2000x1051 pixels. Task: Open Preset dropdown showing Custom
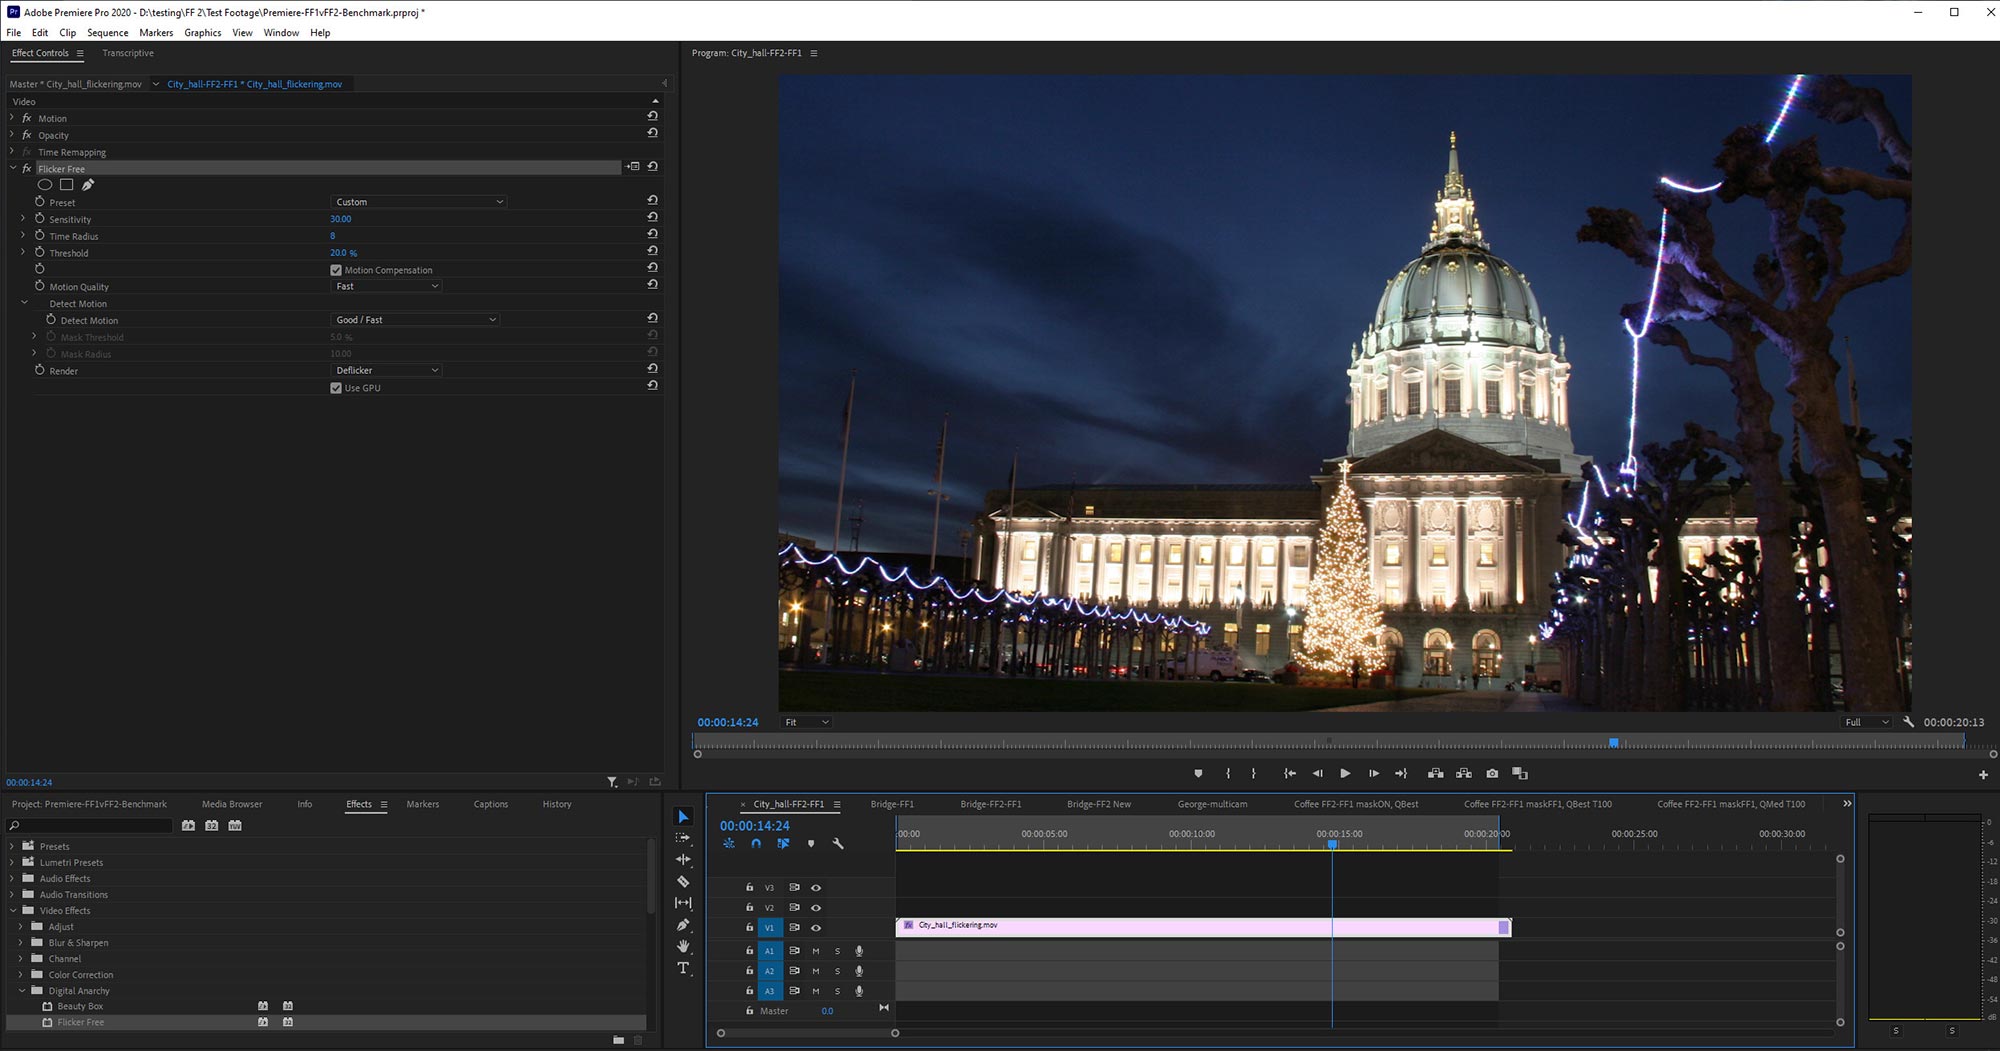click(418, 202)
